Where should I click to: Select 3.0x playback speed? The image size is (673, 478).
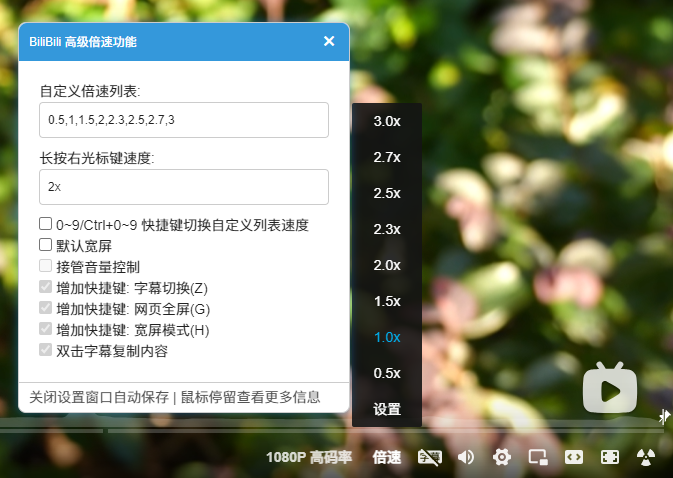pos(387,121)
